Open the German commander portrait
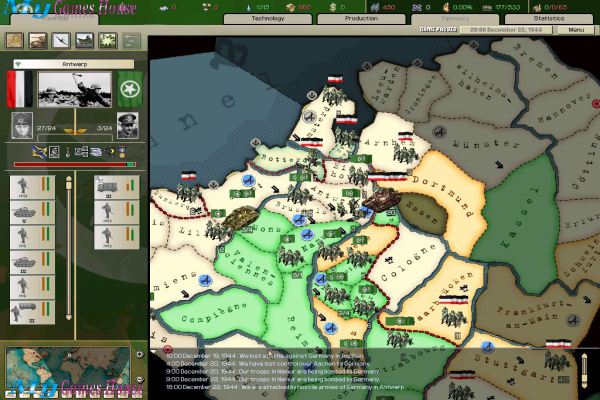 (22, 126)
